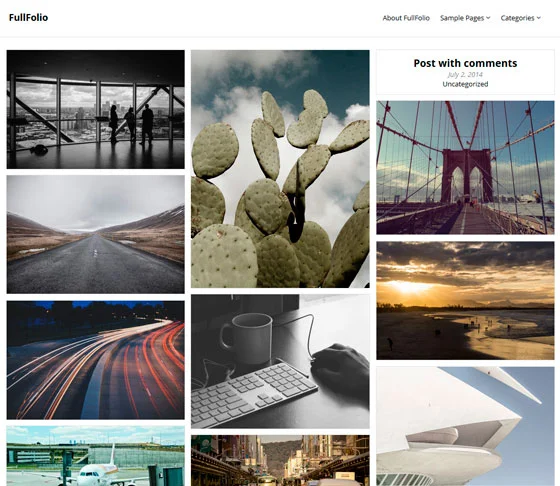
Task: Open the empty mountain road photo
Action: tap(96, 234)
